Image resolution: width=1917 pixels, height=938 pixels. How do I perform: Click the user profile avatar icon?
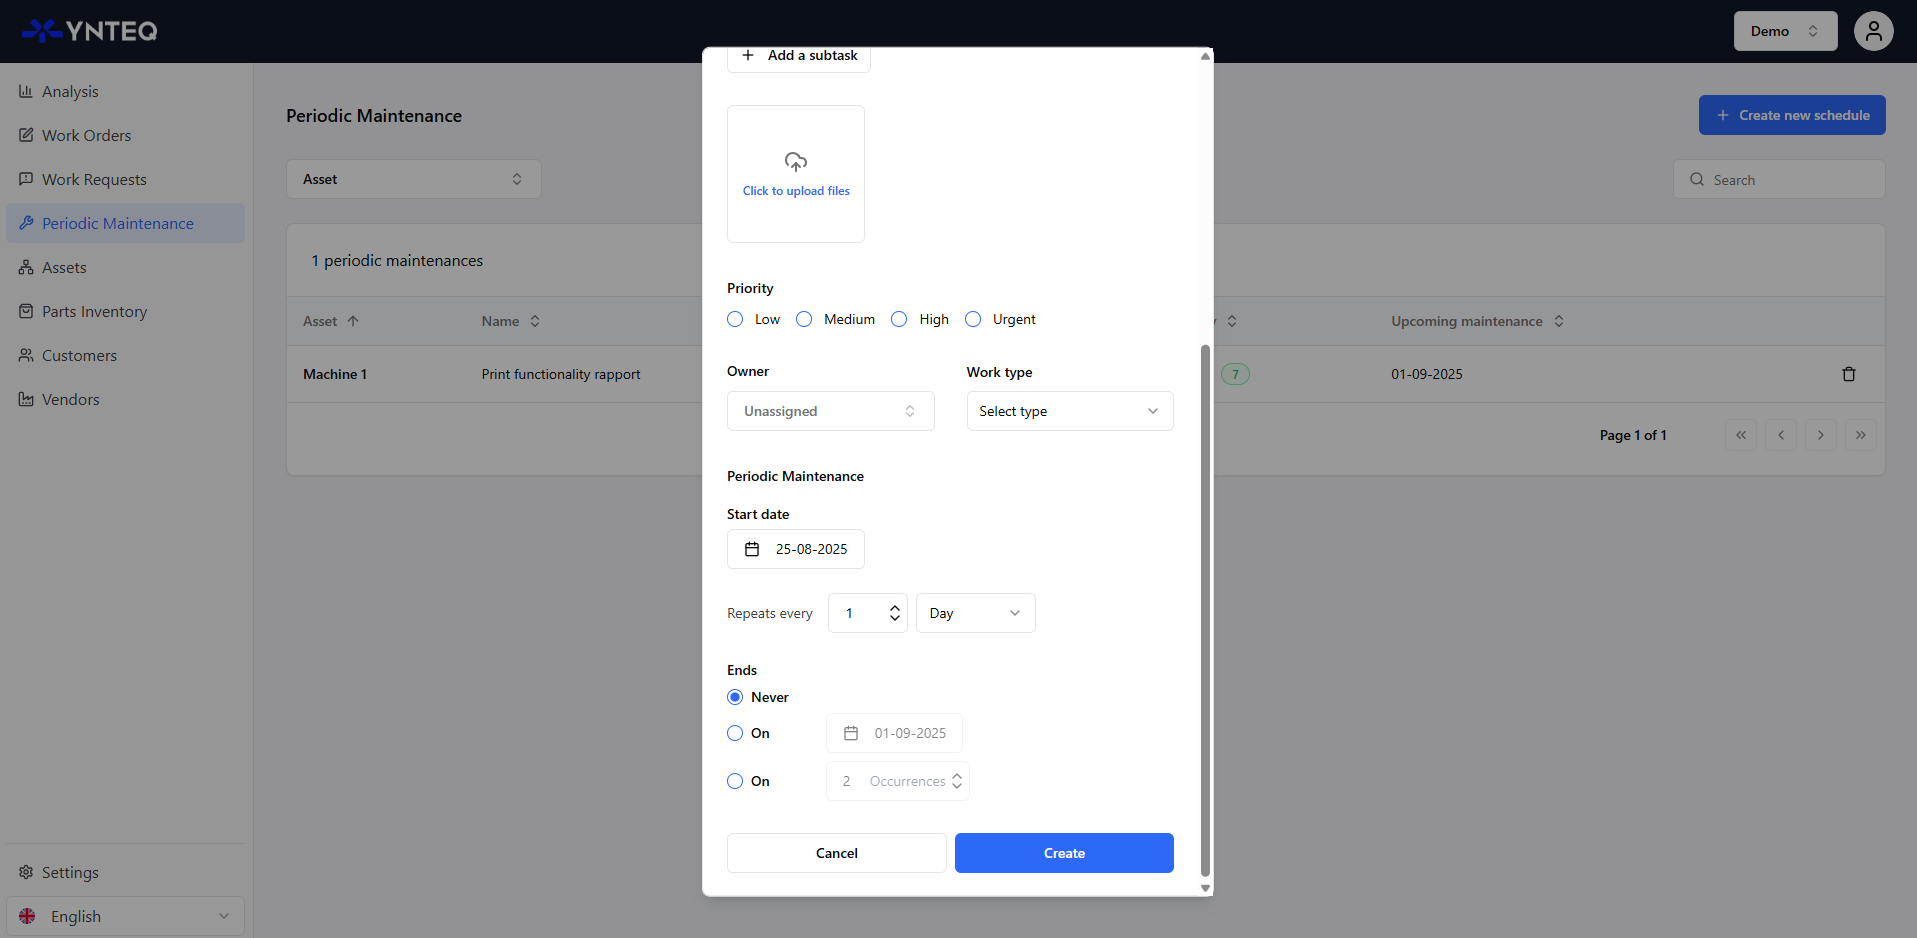click(x=1873, y=31)
